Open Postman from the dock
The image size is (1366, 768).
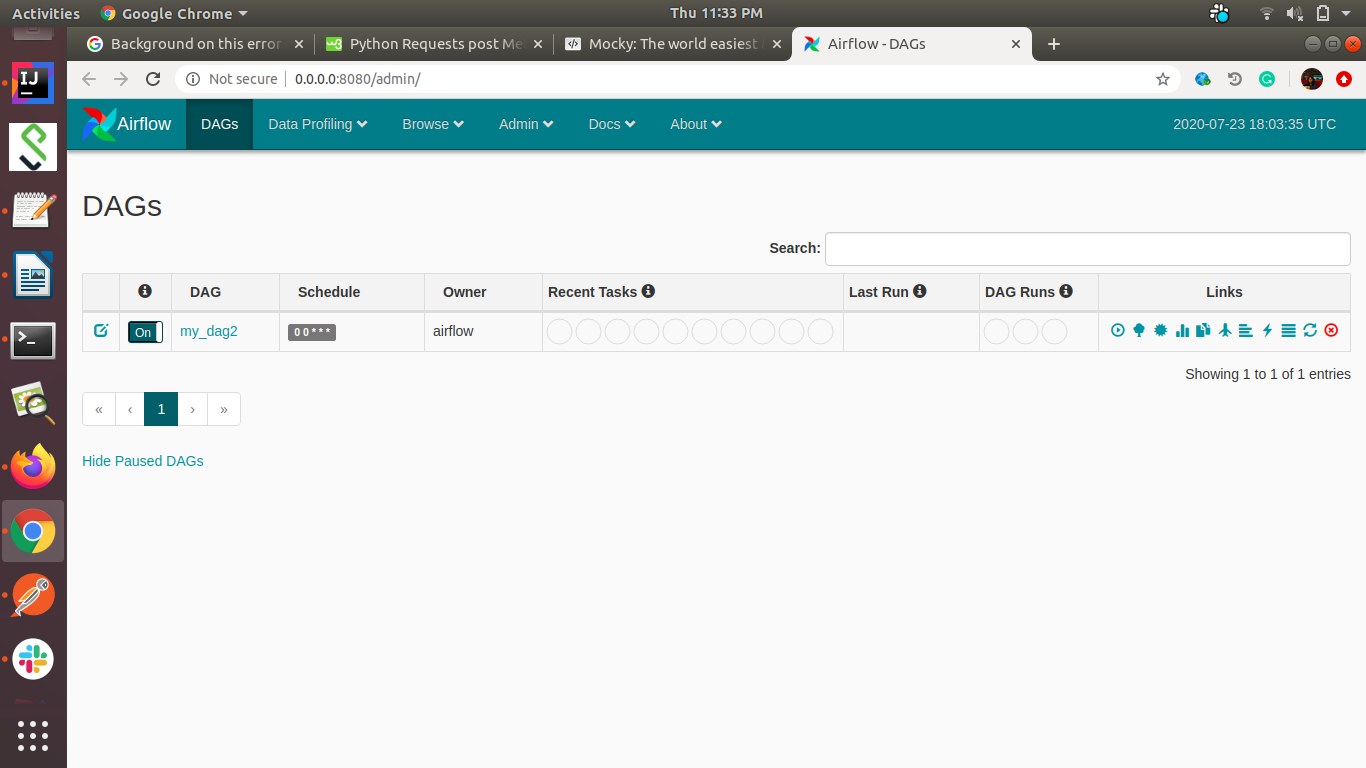[33, 596]
